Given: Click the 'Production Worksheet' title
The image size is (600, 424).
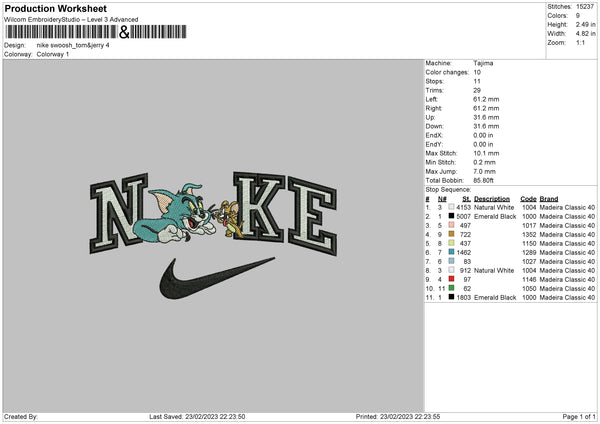Looking at the screenshot, I should tap(55, 8).
